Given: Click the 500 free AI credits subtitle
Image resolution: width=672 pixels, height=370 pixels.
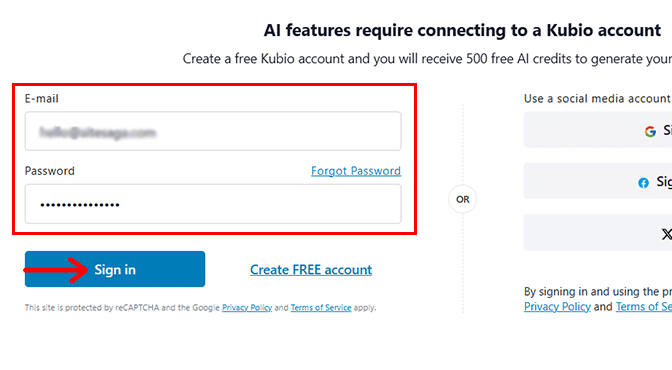Looking at the screenshot, I should 427,59.
